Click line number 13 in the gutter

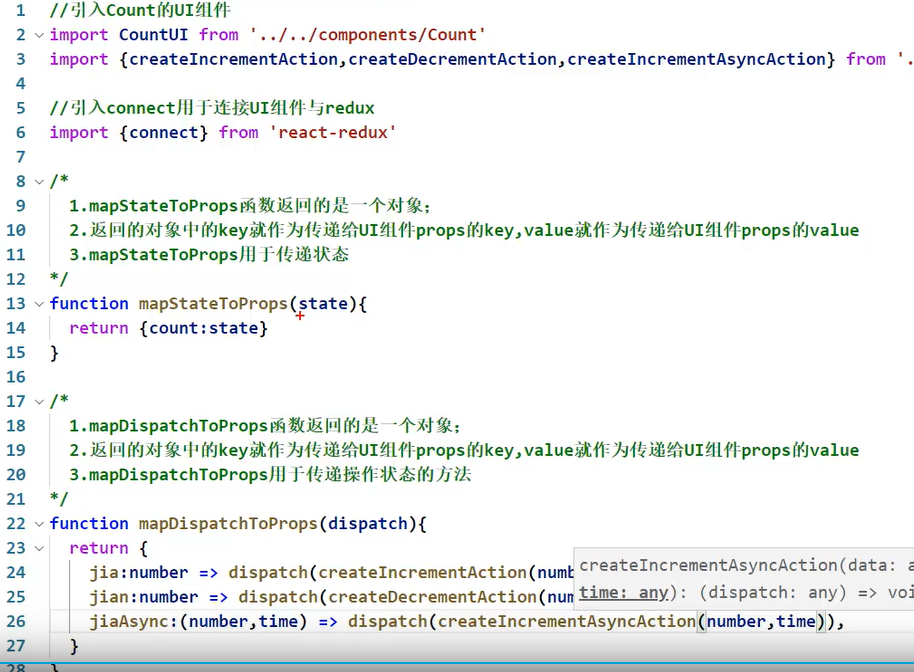[x=16, y=304]
